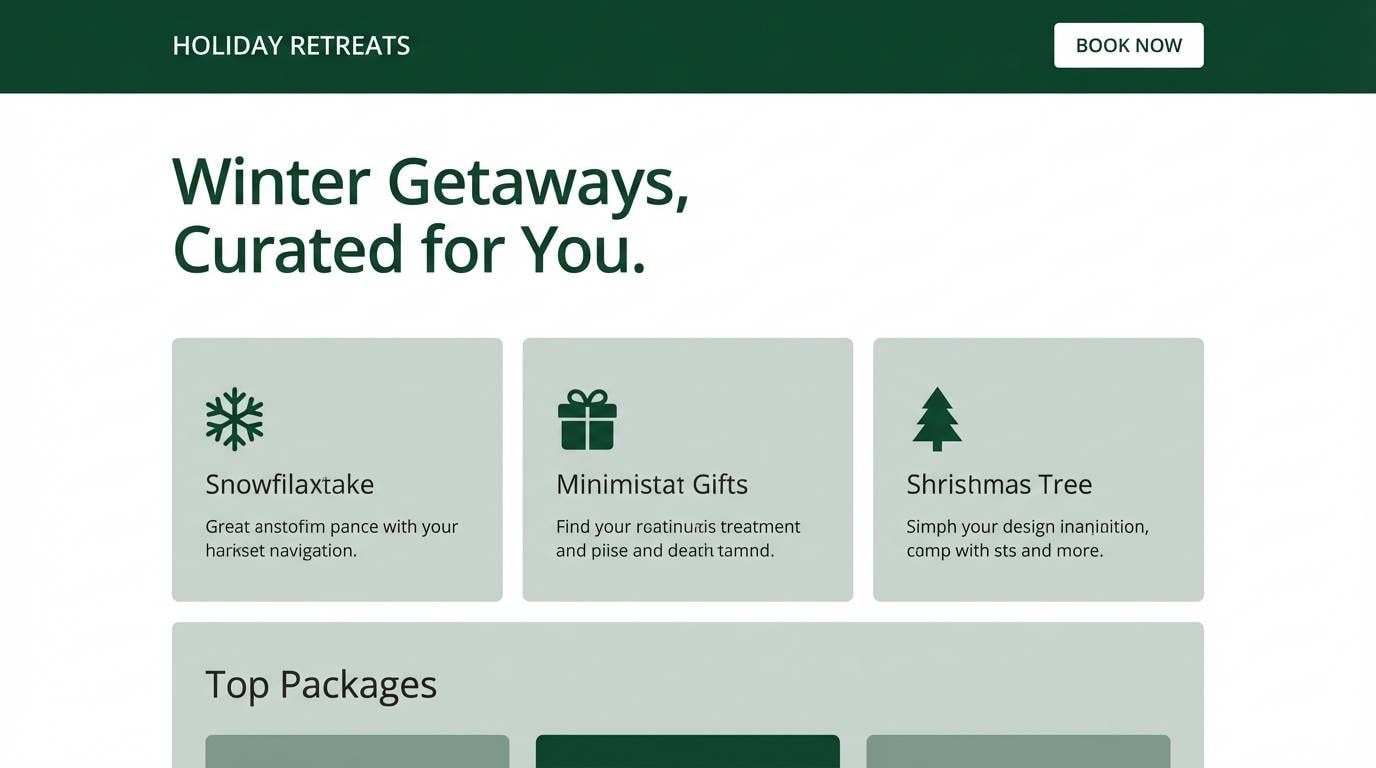Open the HOLIDAY RETREATS home link
The width and height of the screenshot is (1376, 768).
290,45
